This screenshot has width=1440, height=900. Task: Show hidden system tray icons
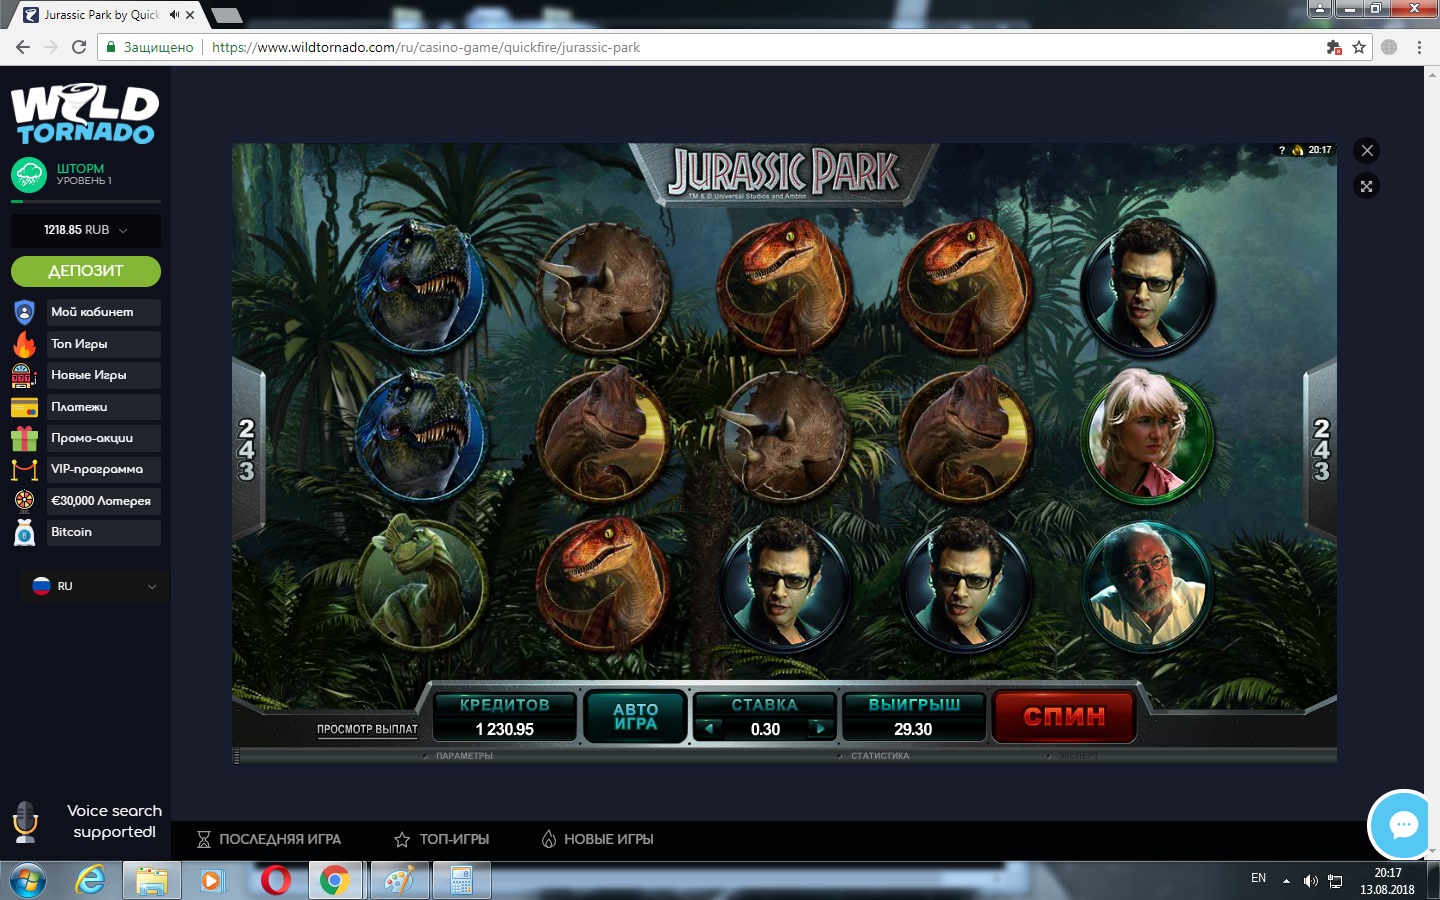(x=1286, y=881)
